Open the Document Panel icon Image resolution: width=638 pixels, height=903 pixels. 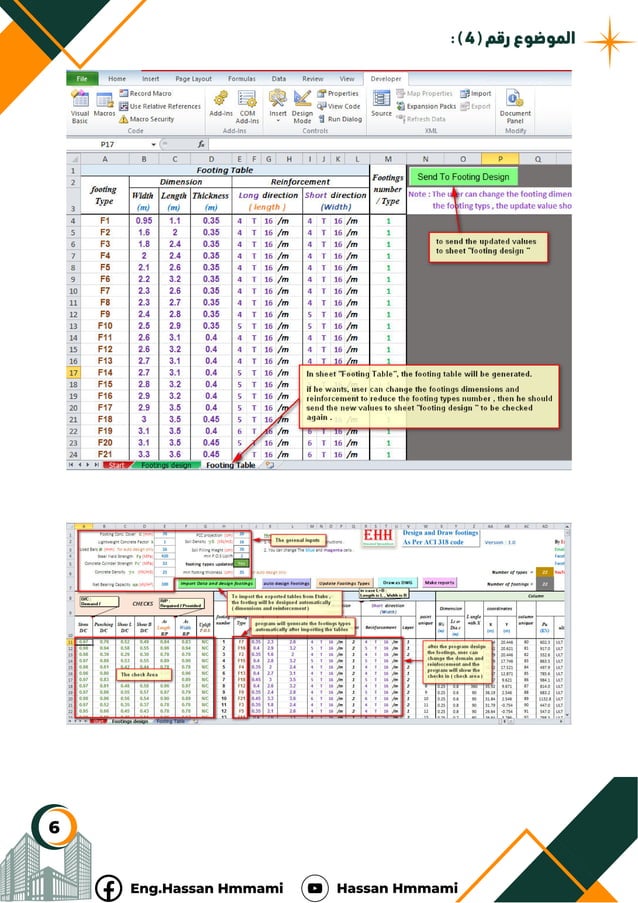pos(515,107)
